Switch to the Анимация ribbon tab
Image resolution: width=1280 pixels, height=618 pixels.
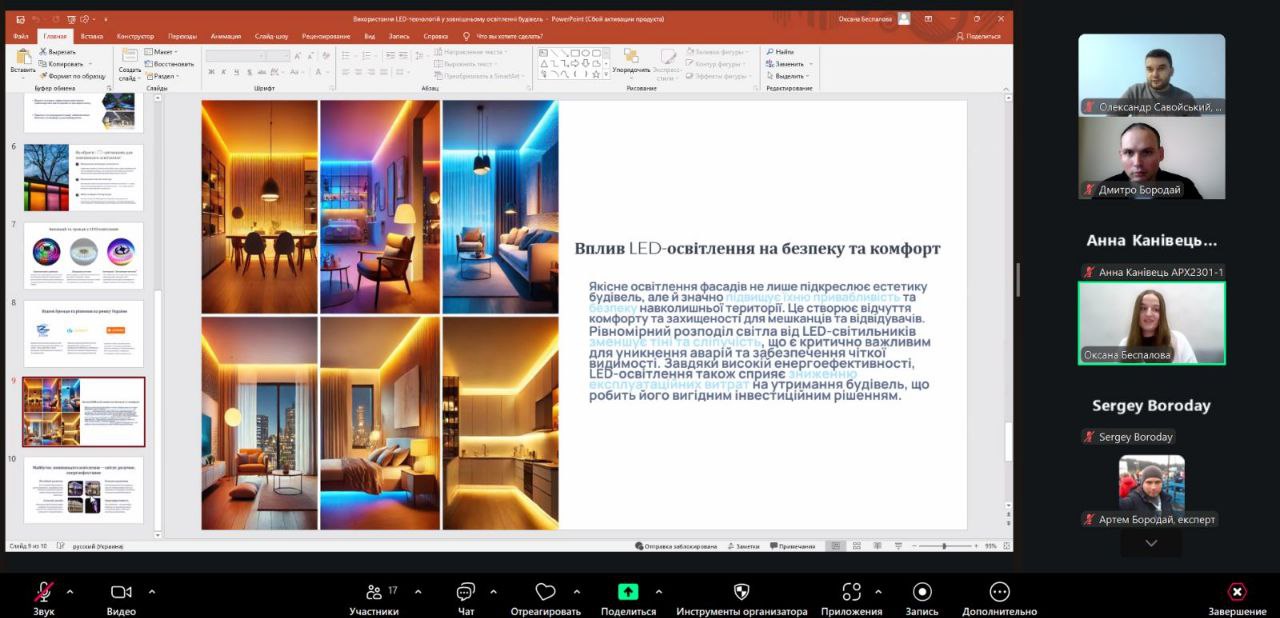coord(226,36)
